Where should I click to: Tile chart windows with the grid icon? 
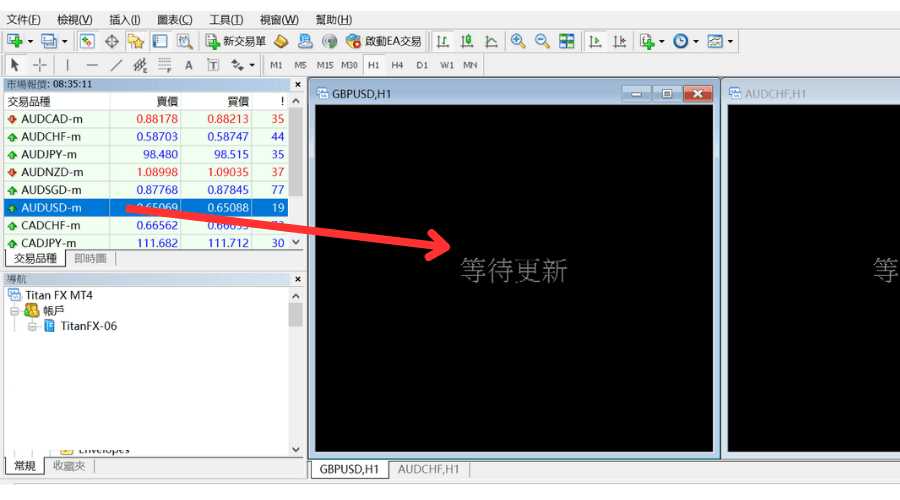(x=567, y=41)
